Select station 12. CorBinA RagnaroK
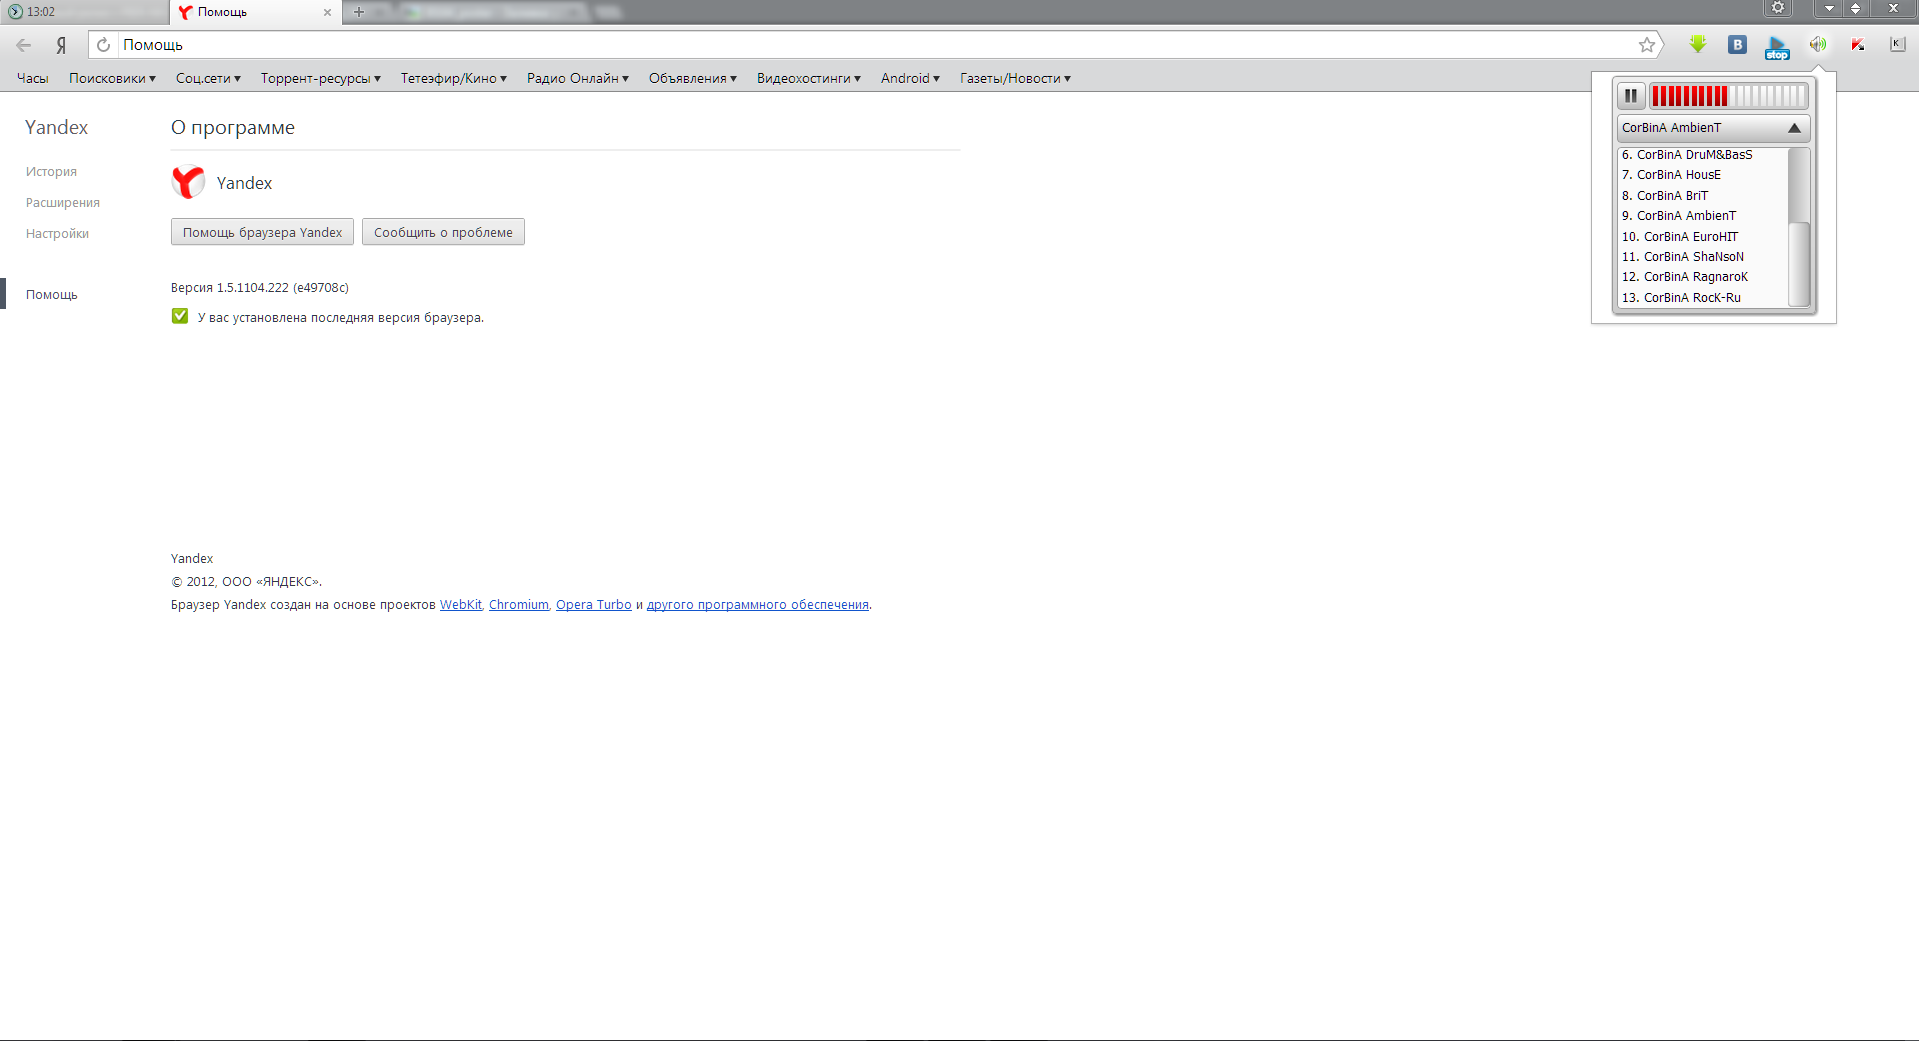The width and height of the screenshot is (1919, 1041). 1703,277
